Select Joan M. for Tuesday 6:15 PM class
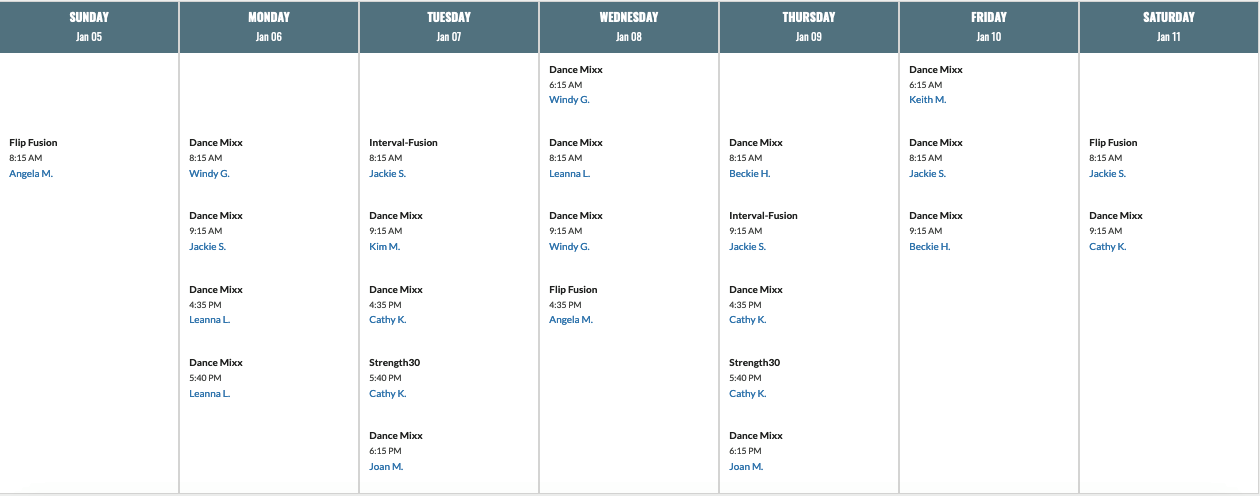Viewport: 1260px width, 496px height. click(386, 466)
